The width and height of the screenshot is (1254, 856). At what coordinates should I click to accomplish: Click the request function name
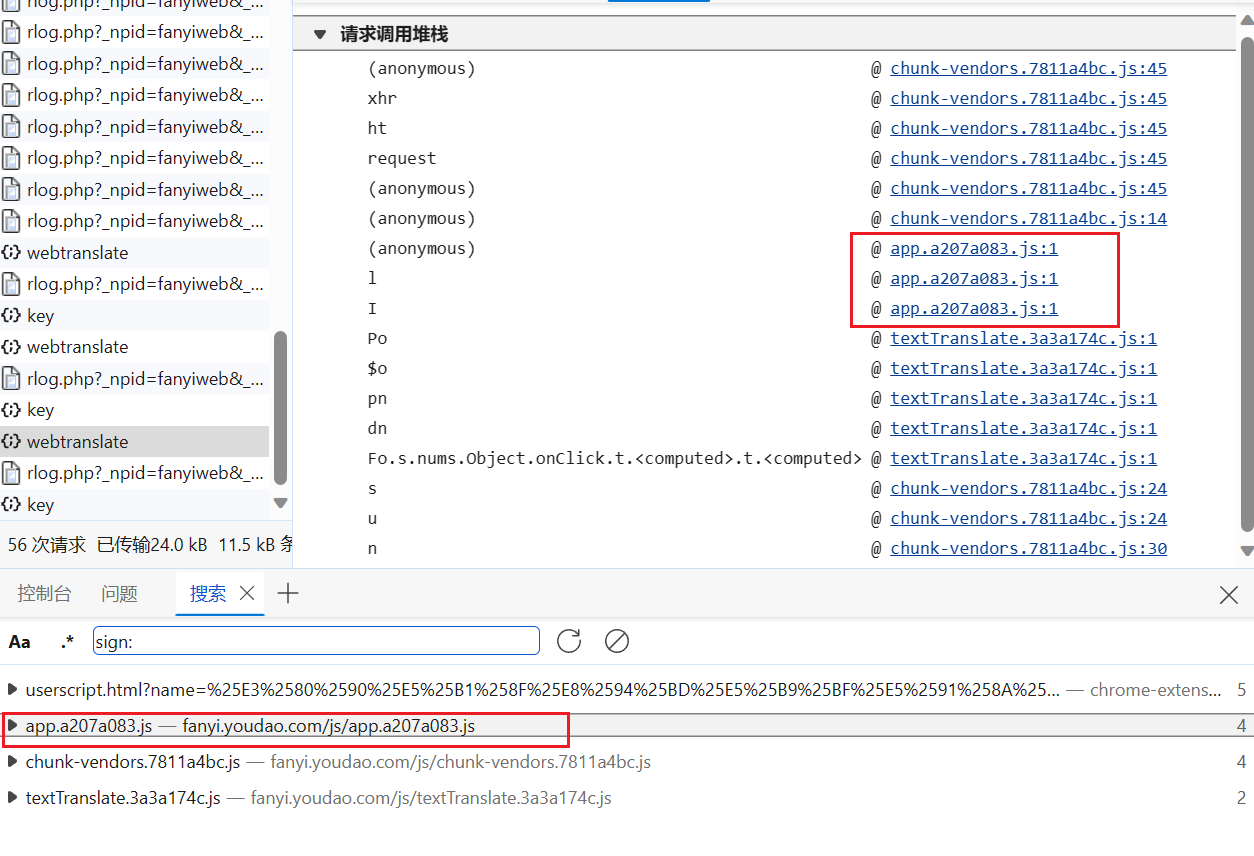[x=402, y=158]
